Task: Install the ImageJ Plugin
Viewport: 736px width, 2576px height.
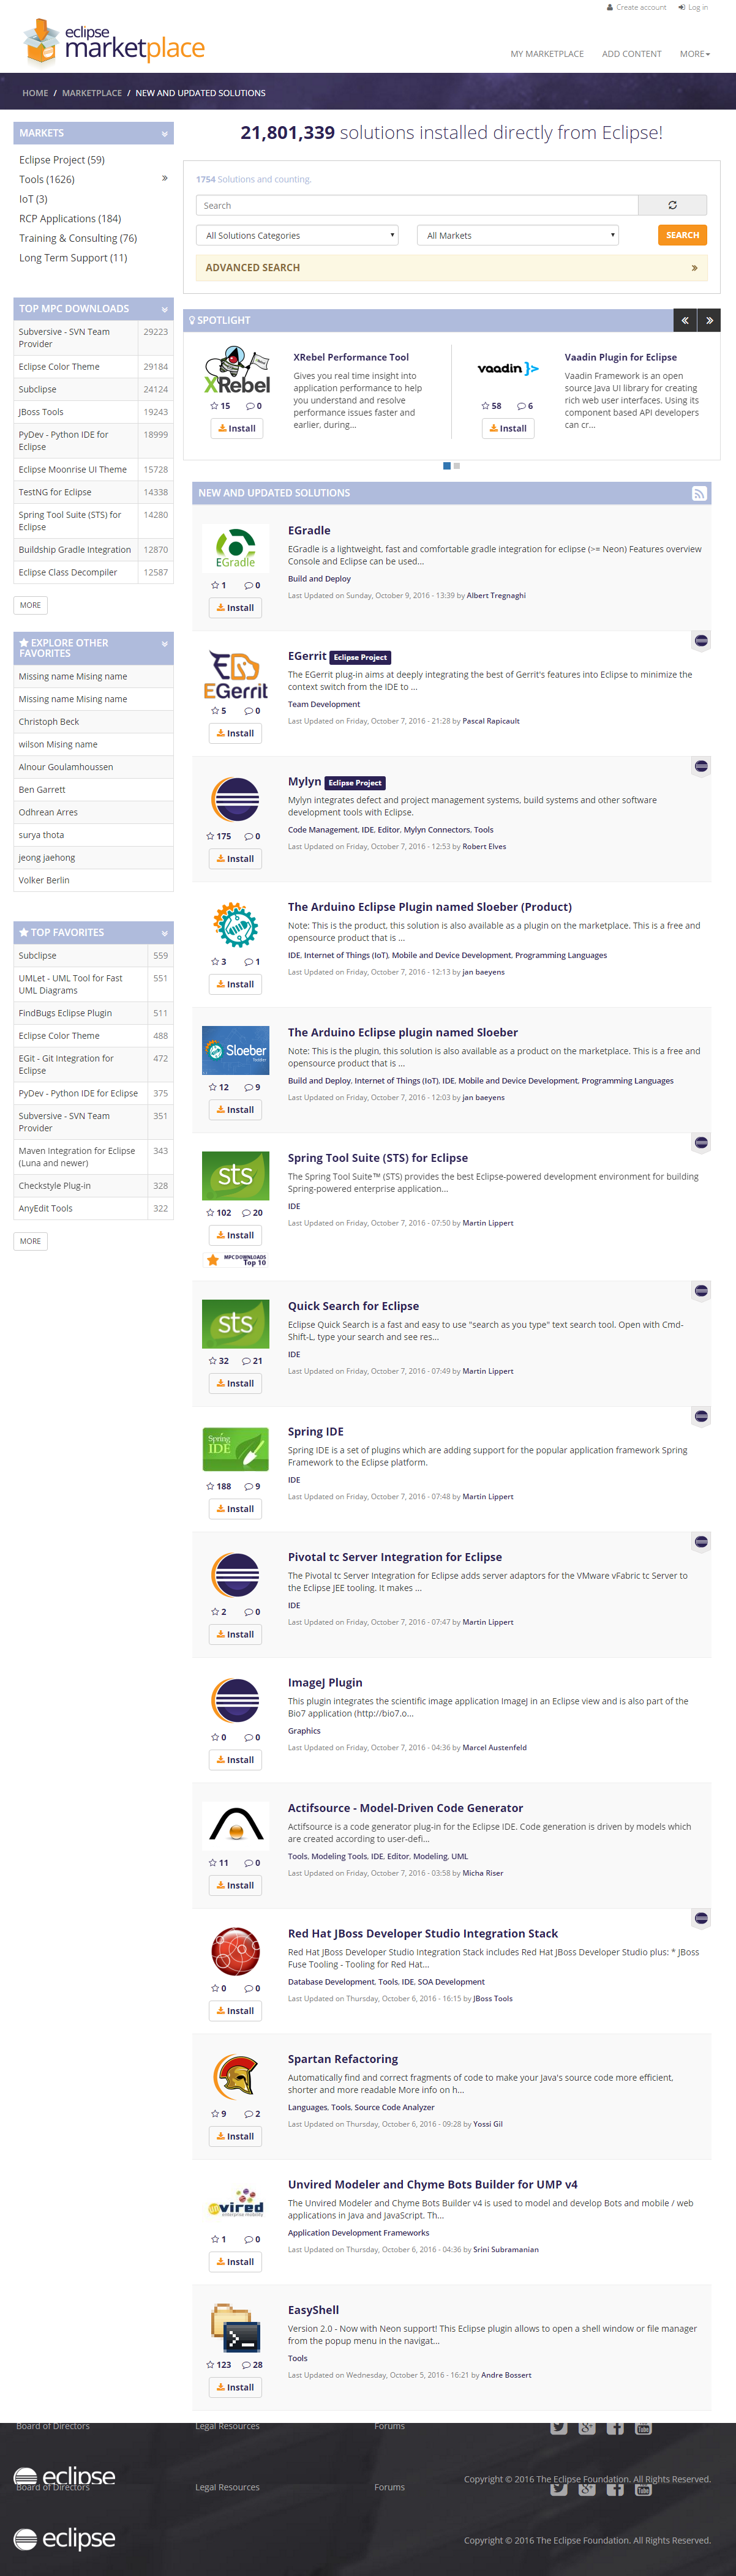Action: (236, 1760)
